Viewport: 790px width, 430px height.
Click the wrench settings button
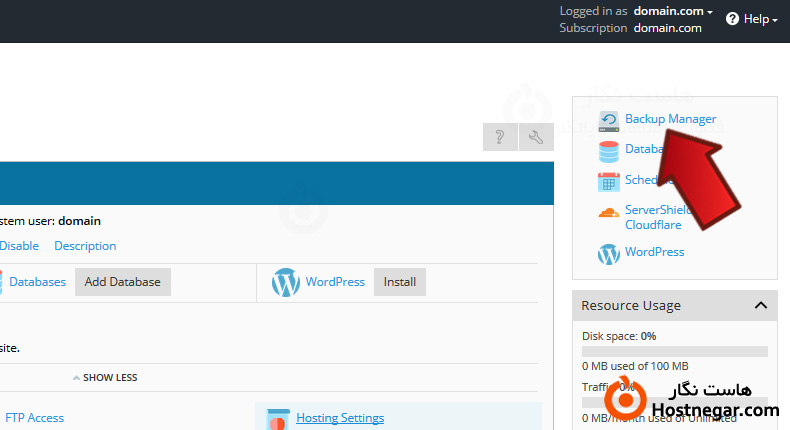coord(536,137)
